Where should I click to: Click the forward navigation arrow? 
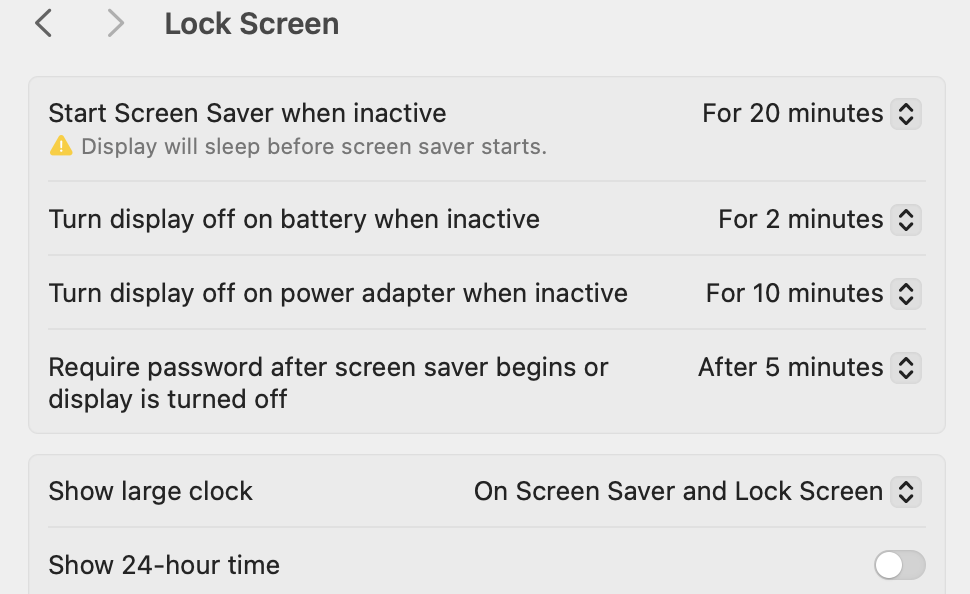click(x=113, y=22)
